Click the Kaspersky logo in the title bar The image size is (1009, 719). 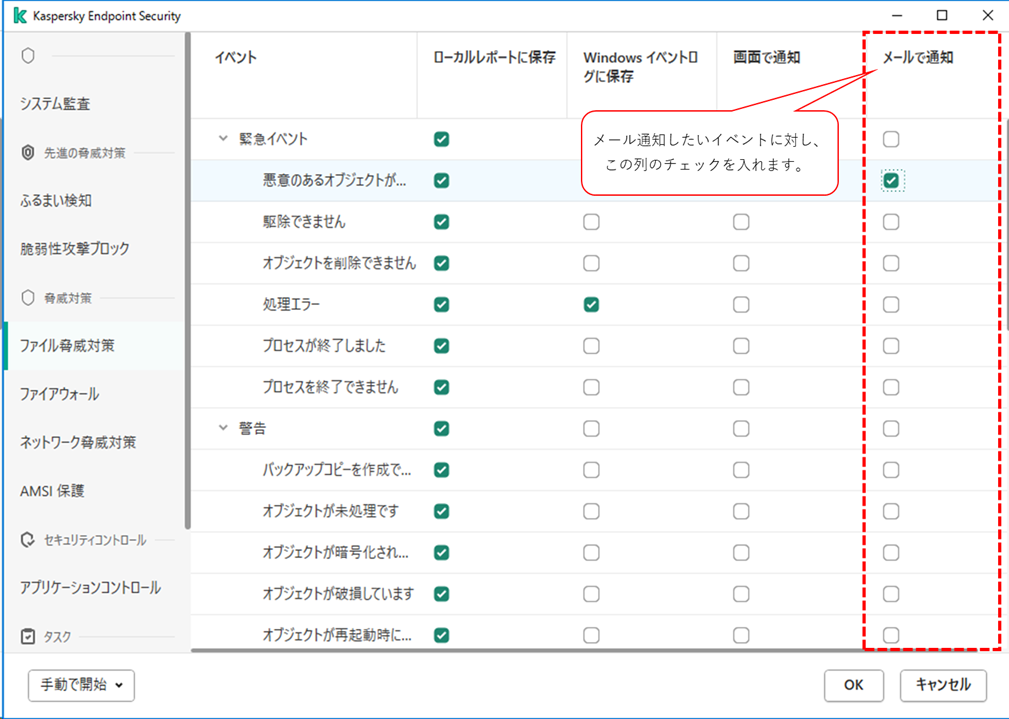pyautogui.click(x=18, y=15)
